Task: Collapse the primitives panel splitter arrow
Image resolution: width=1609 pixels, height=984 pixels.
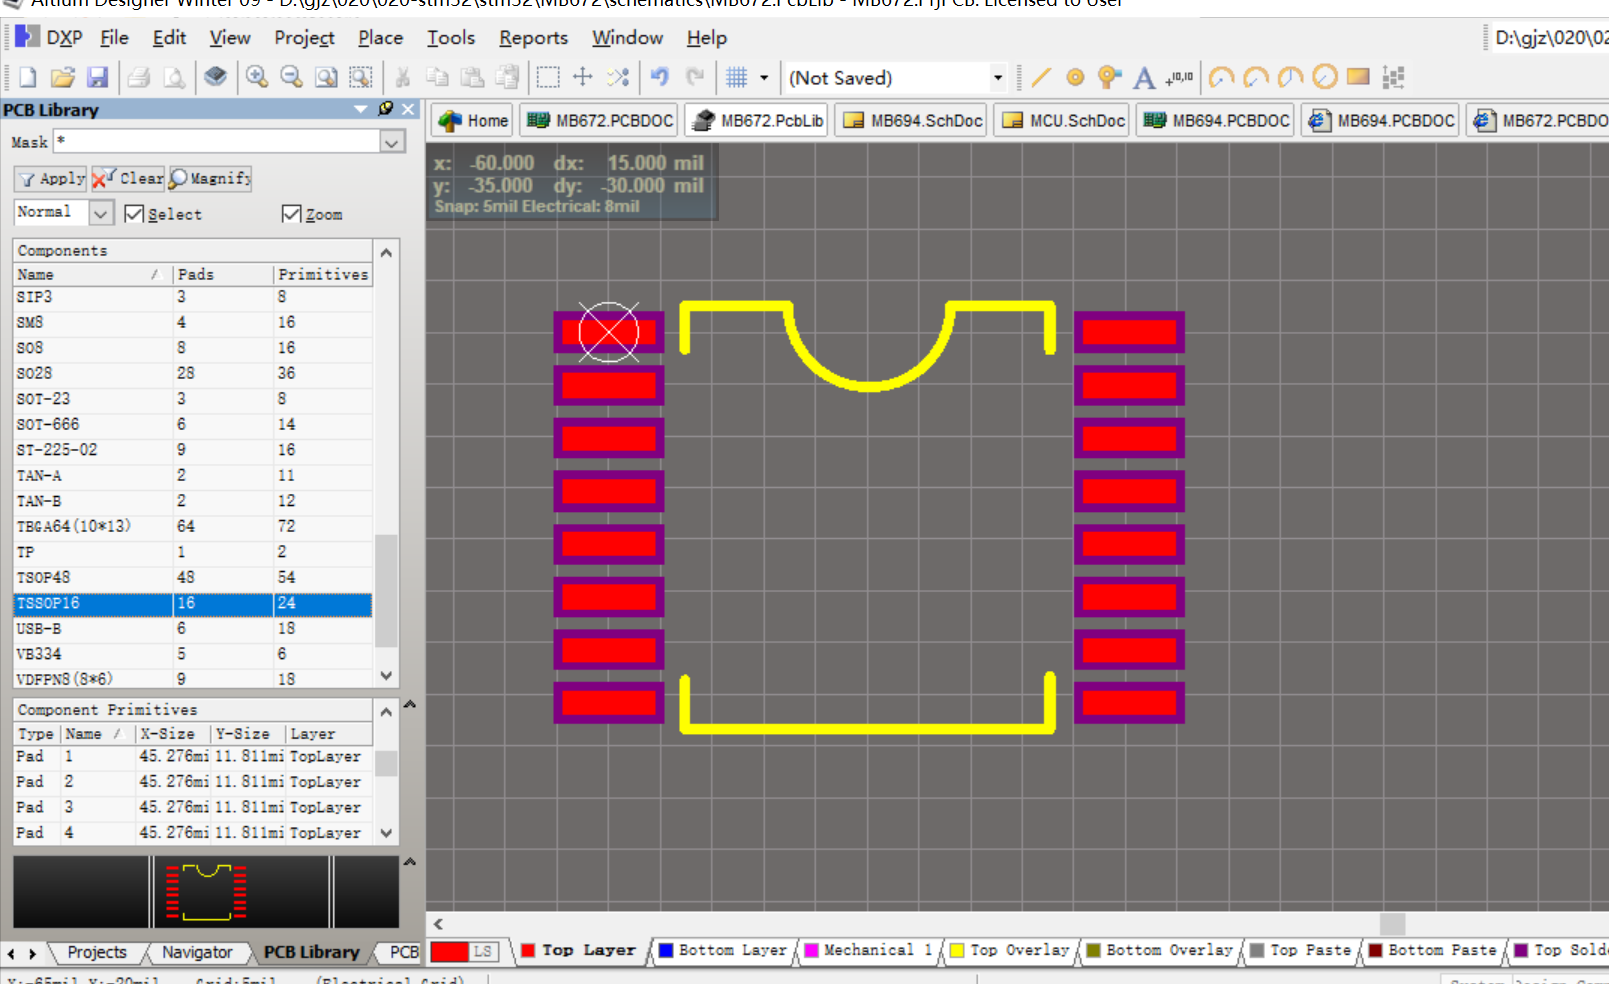Action: pyautogui.click(x=409, y=704)
